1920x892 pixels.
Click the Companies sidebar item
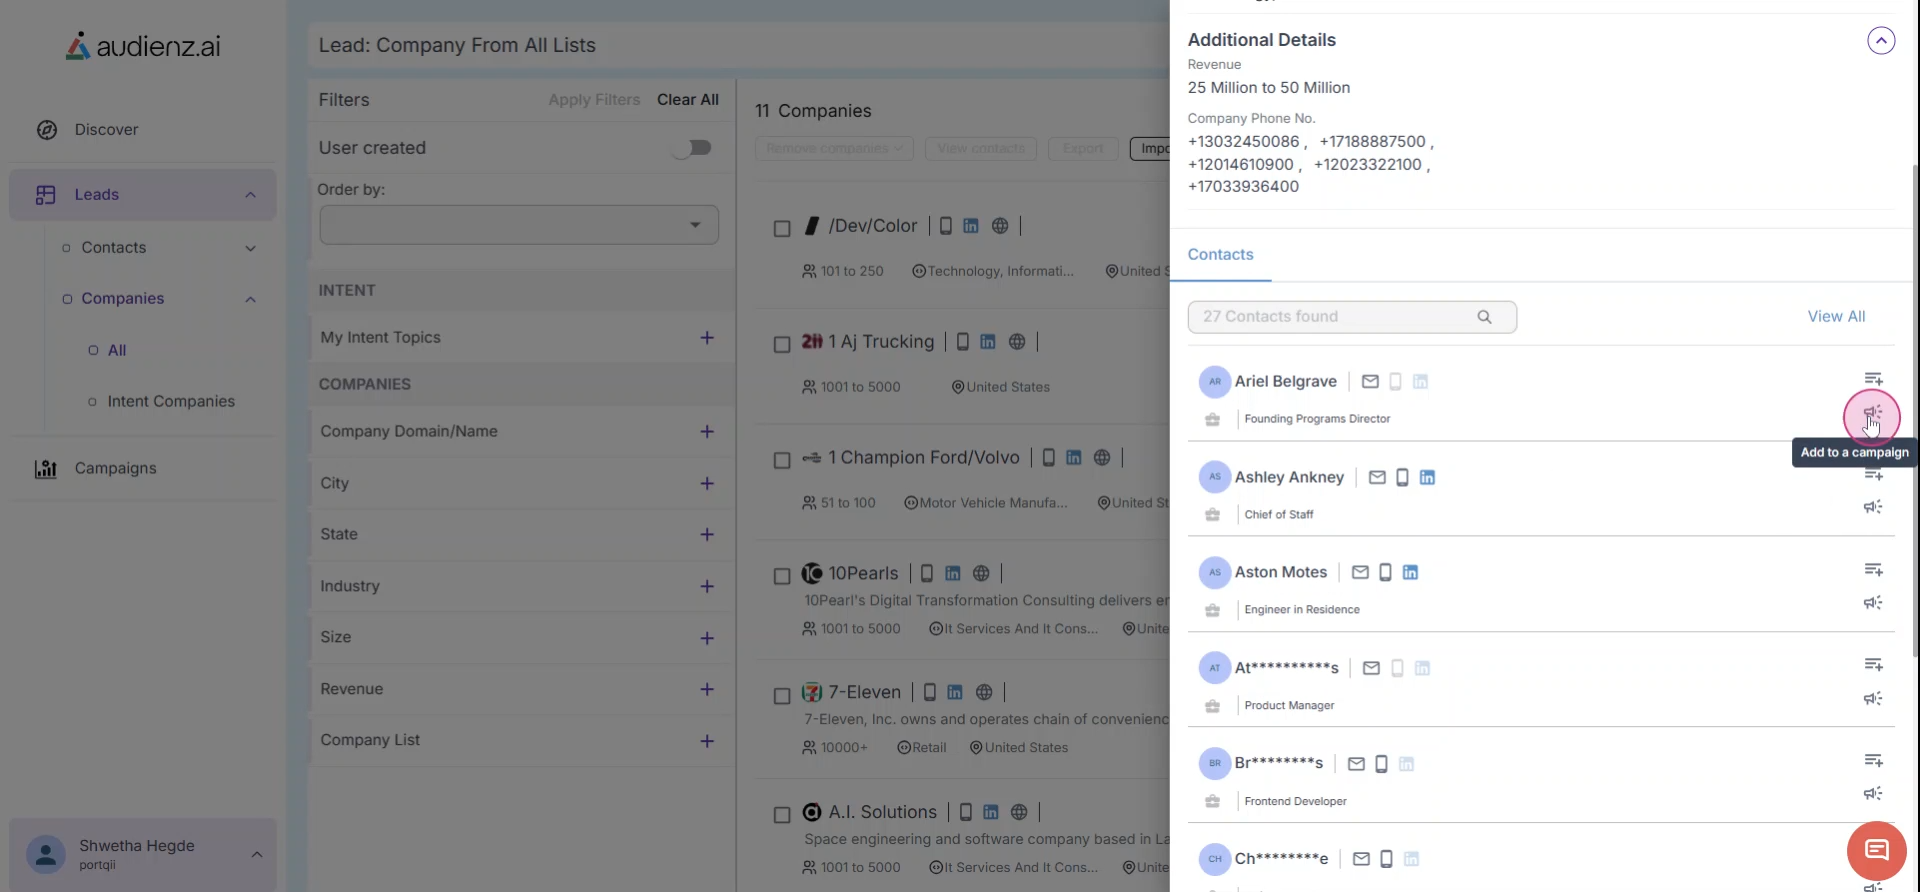pyautogui.click(x=122, y=299)
